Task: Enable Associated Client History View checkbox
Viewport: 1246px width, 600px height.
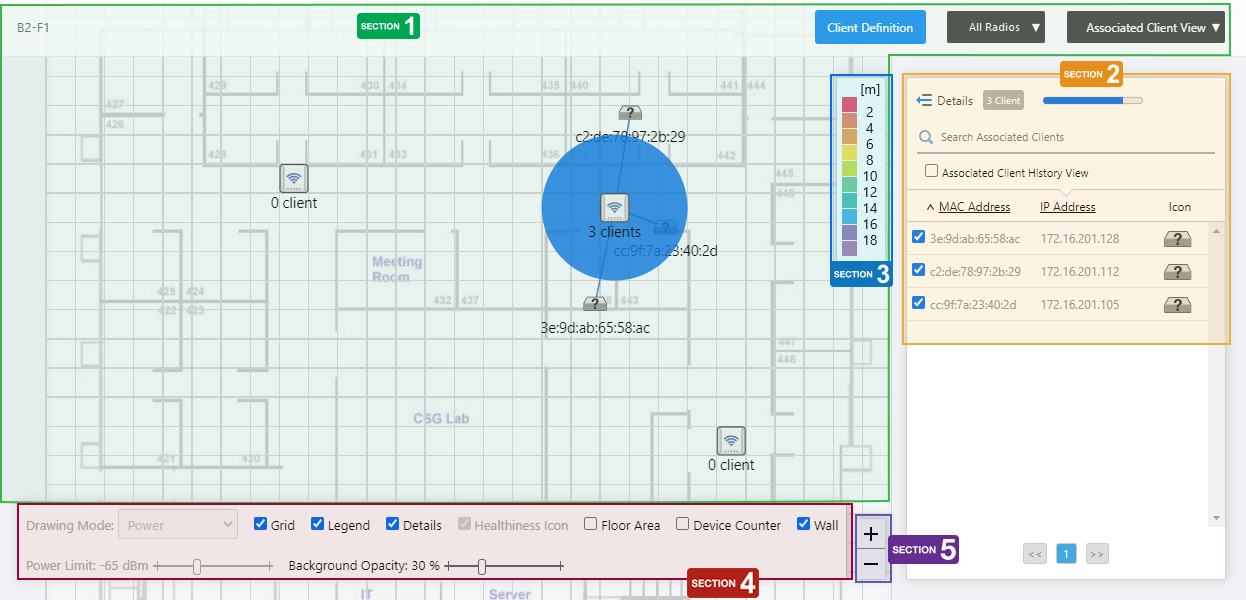Action: click(x=932, y=172)
